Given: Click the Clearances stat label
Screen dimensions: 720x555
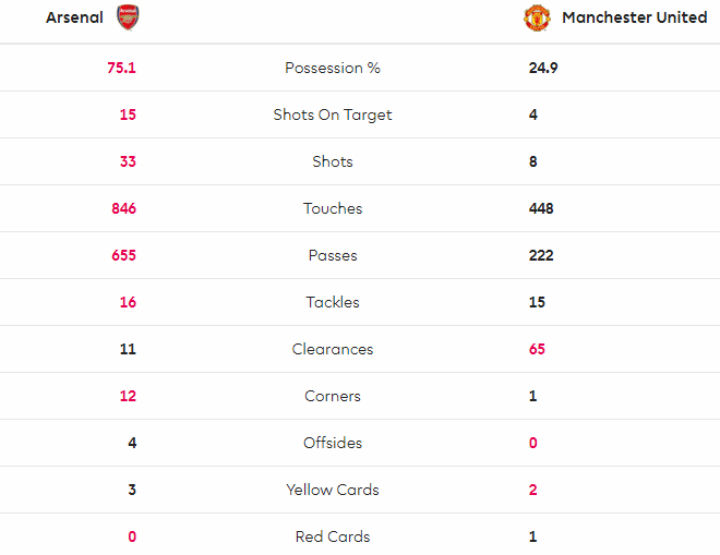Looking at the screenshot, I should tap(332, 349).
